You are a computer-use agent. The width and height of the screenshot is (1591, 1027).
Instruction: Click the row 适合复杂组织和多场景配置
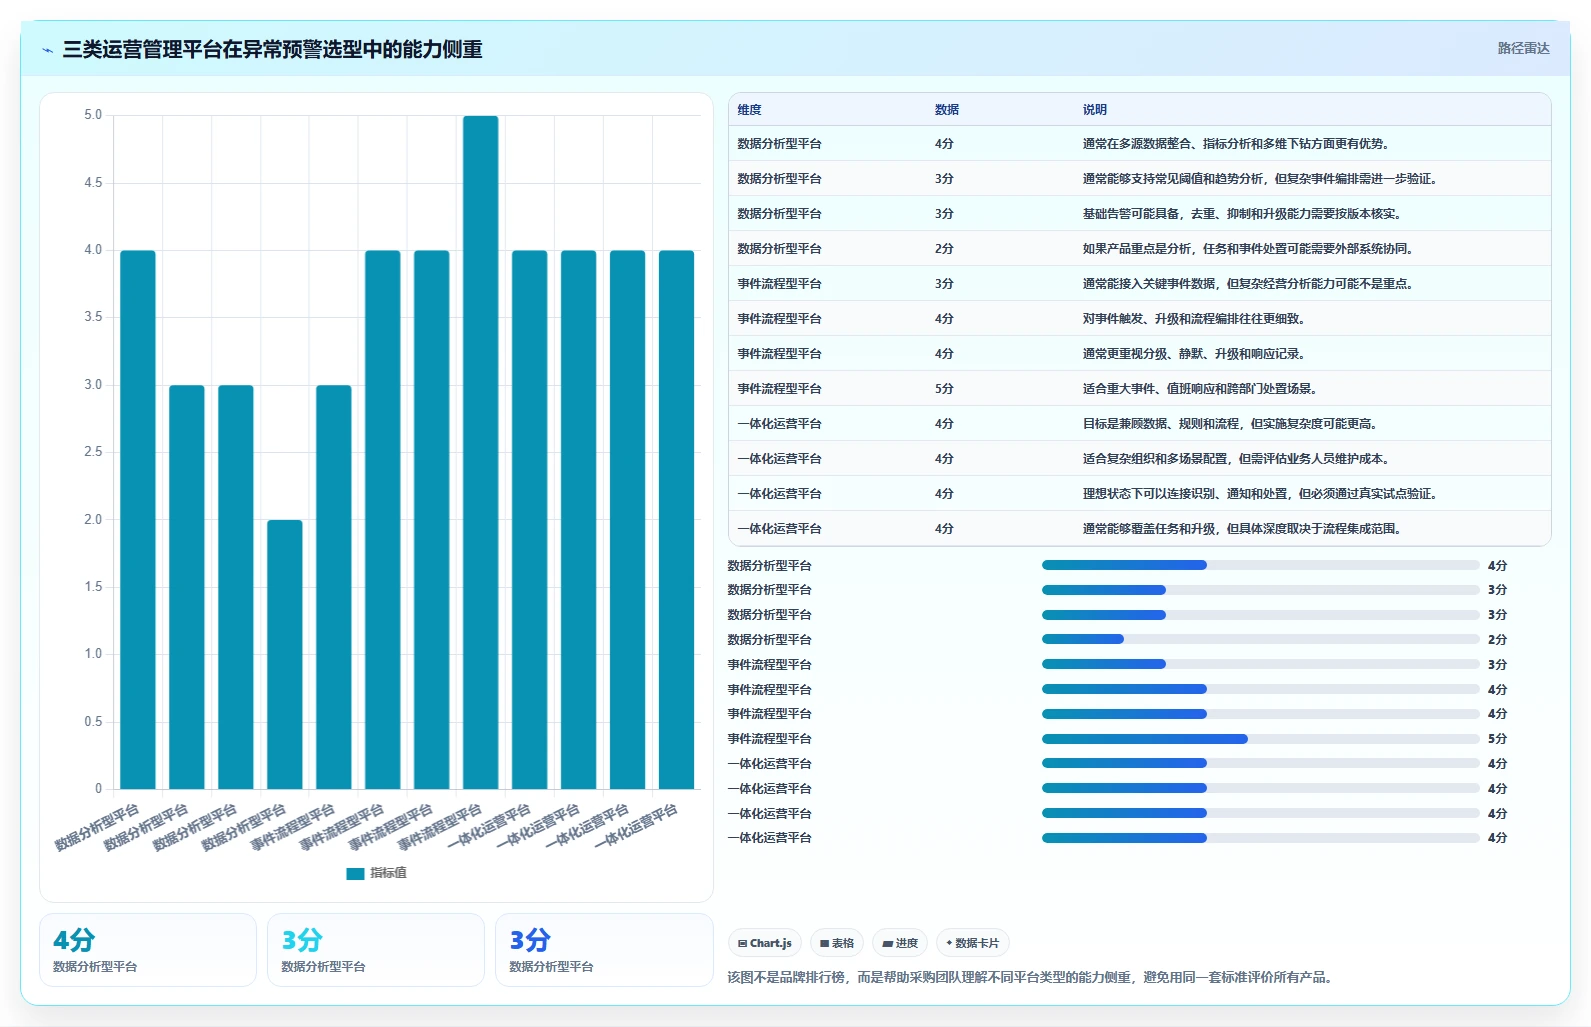click(1140, 459)
